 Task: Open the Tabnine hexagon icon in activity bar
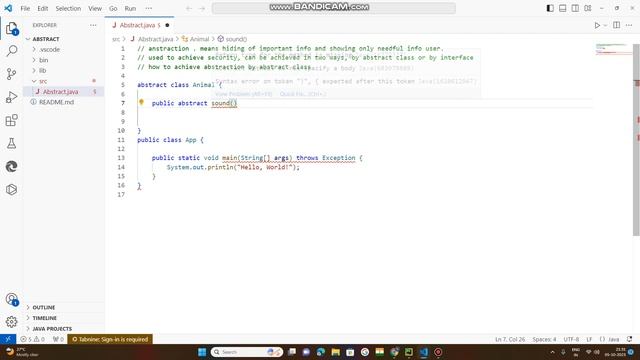click(11, 189)
